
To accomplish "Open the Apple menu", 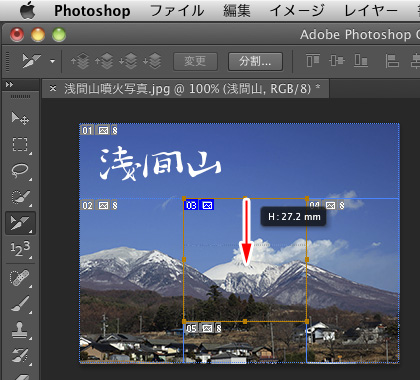I will pos(27,10).
